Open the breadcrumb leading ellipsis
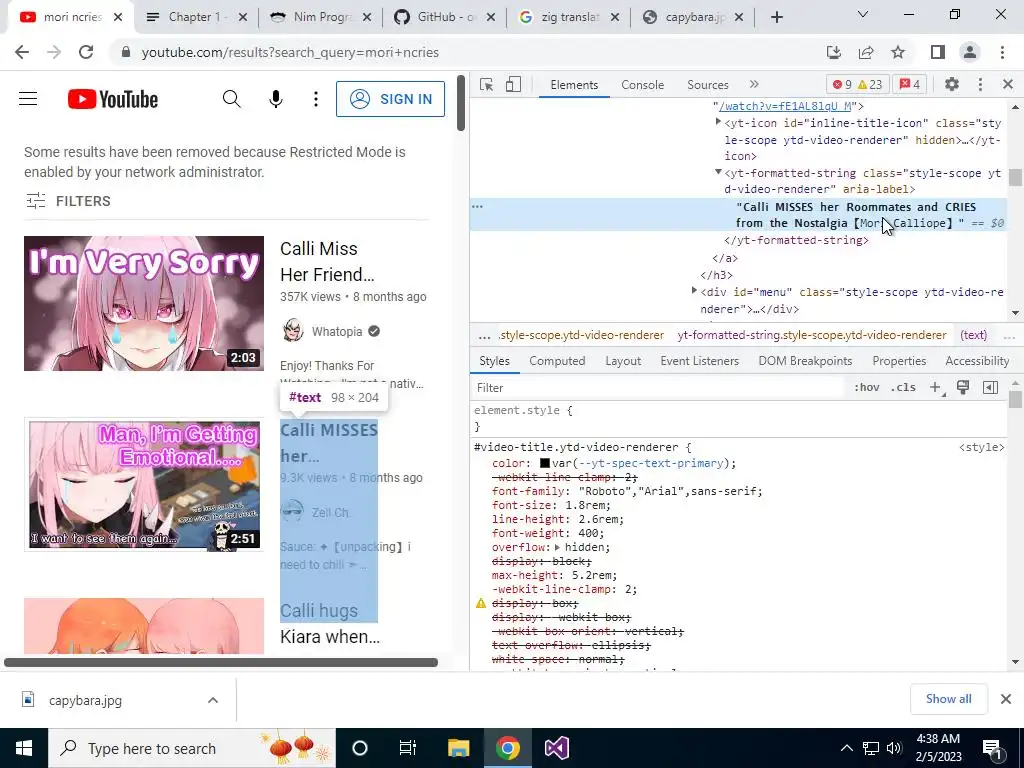The height and width of the screenshot is (768, 1024). point(484,336)
